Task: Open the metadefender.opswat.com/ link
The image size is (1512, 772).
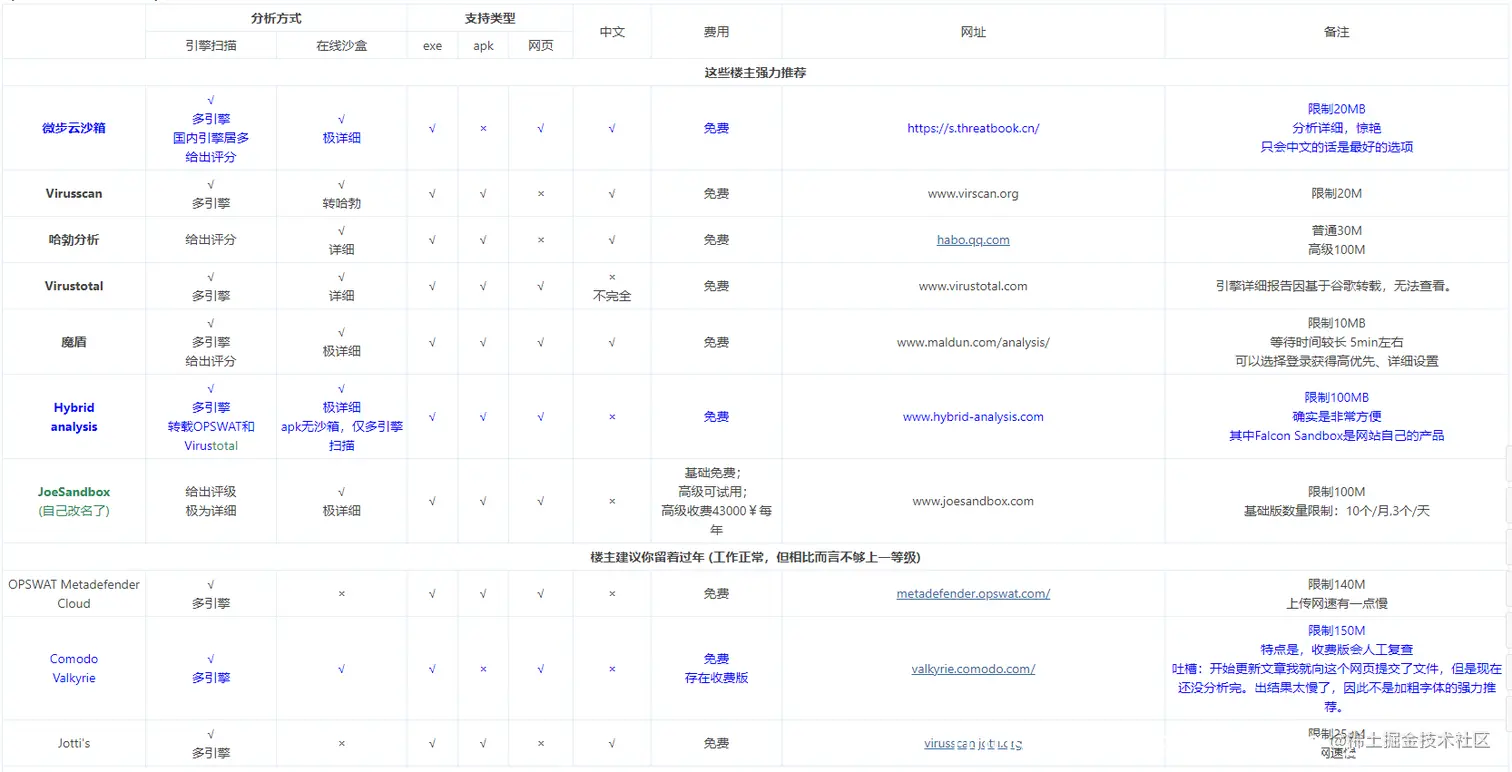Action: tap(973, 594)
